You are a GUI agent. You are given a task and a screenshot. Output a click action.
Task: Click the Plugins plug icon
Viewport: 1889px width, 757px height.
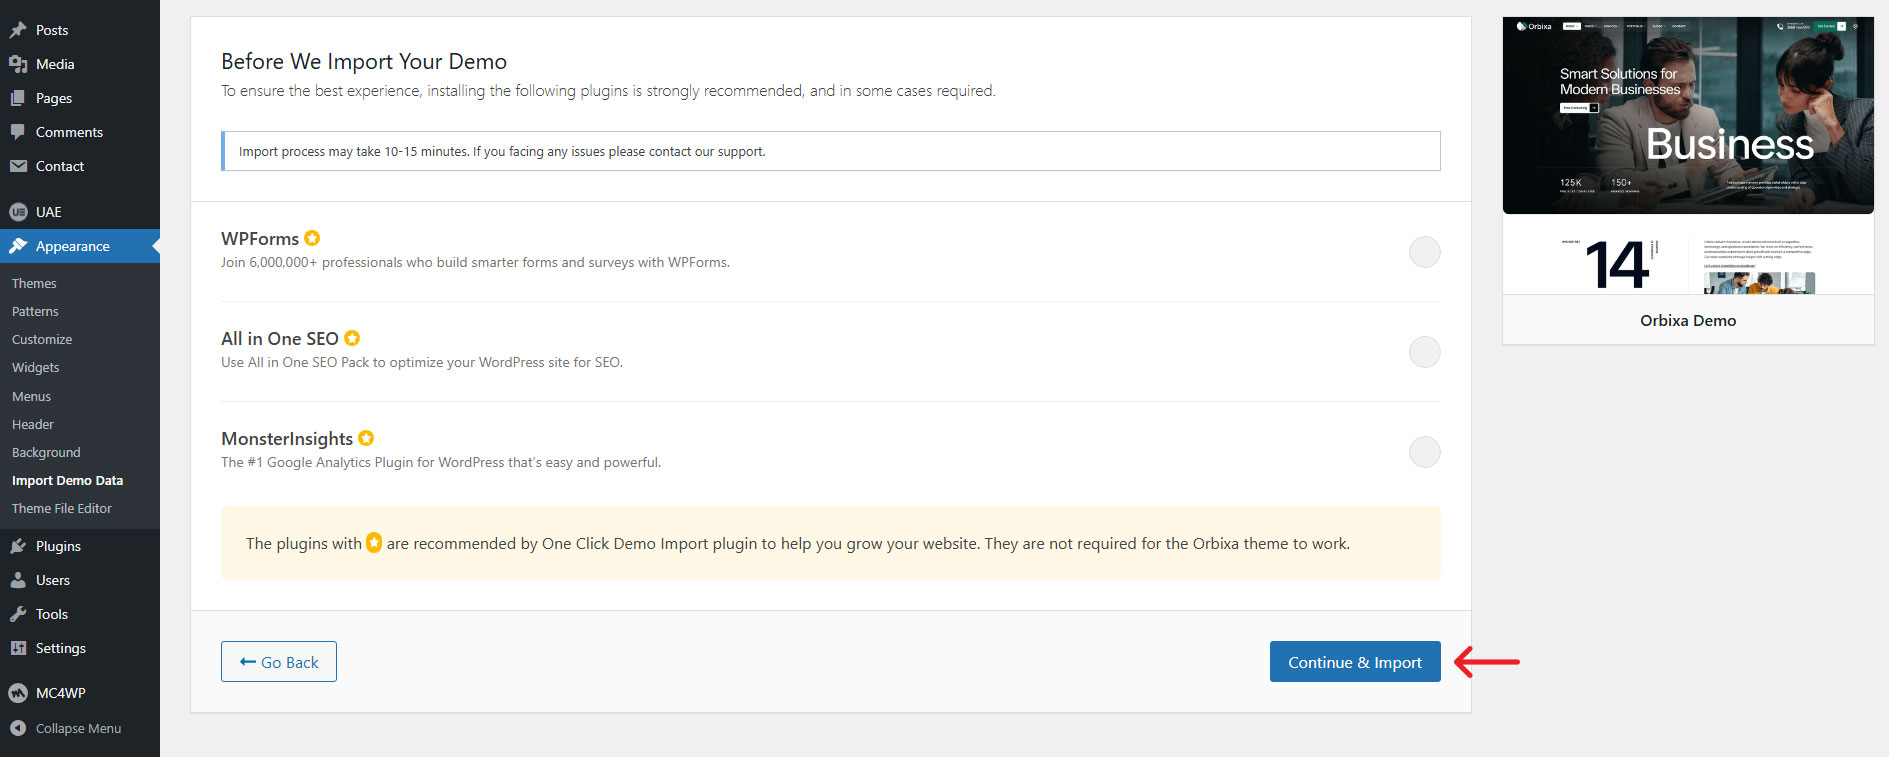coord(18,546)
